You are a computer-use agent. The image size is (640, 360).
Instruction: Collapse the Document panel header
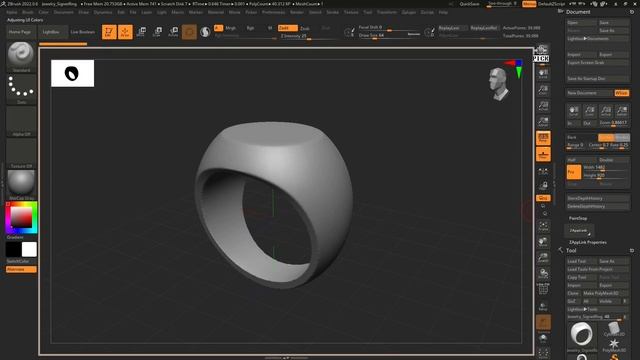click(x=578, y=12)
